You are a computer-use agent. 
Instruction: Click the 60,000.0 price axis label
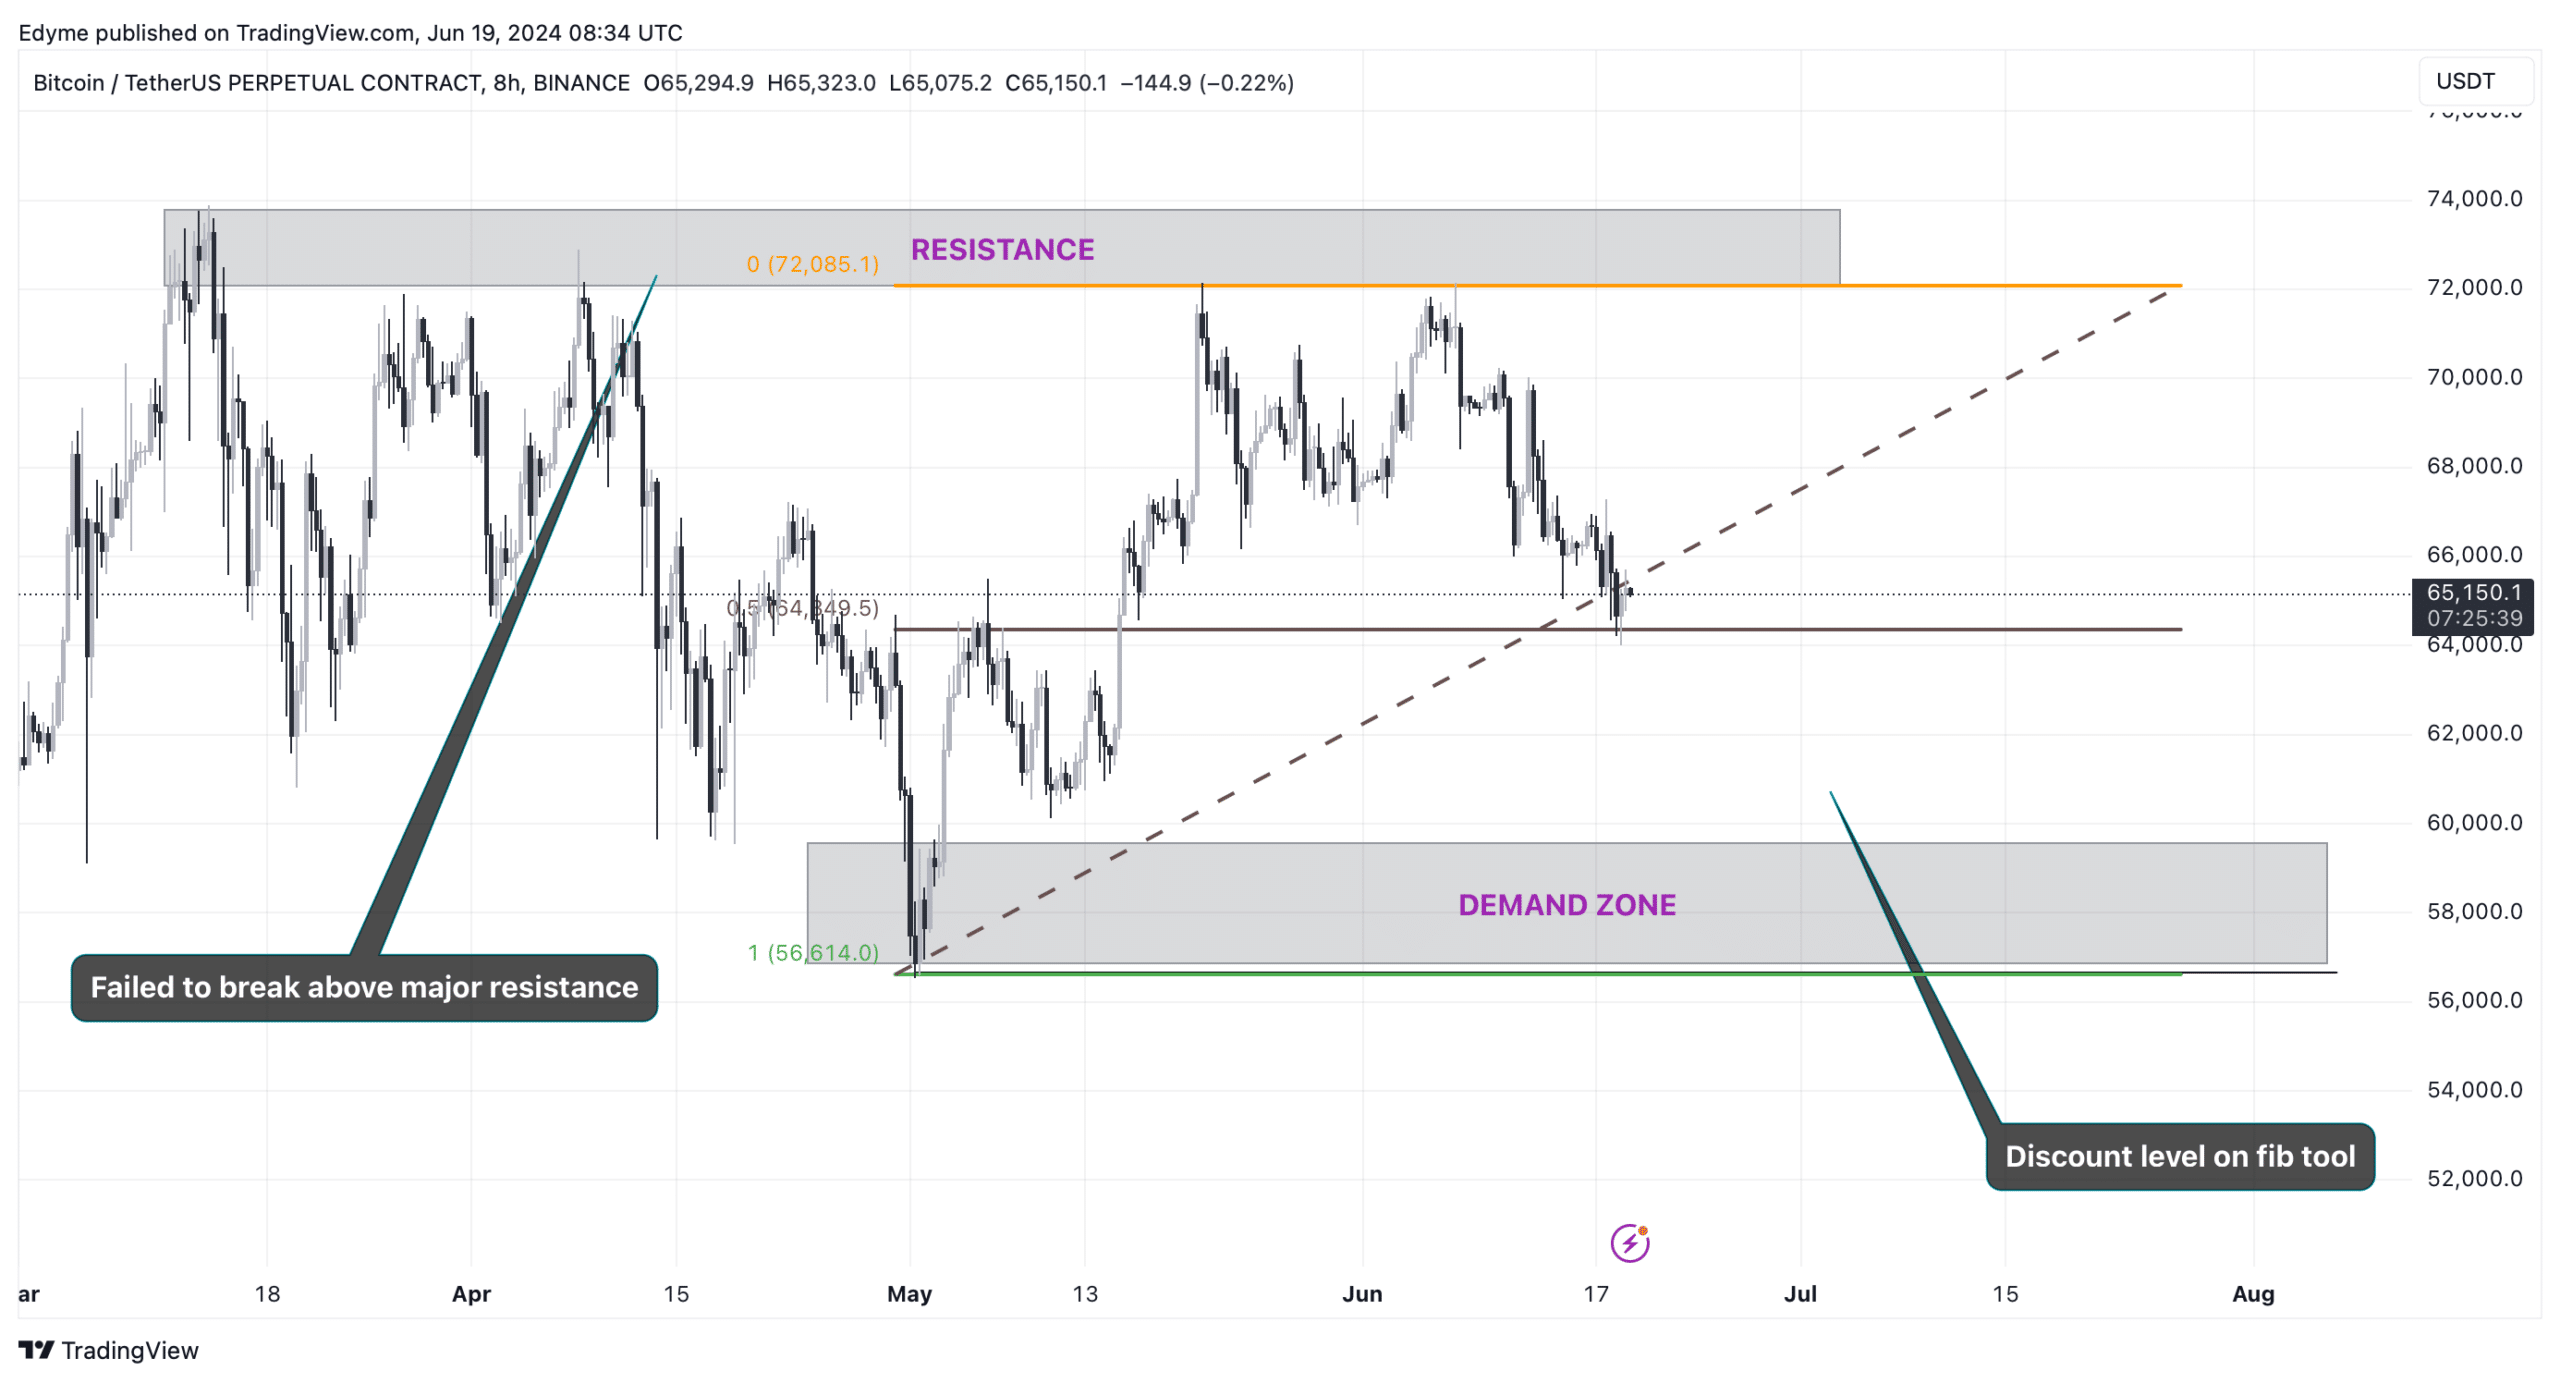(x=2474, y=822)
